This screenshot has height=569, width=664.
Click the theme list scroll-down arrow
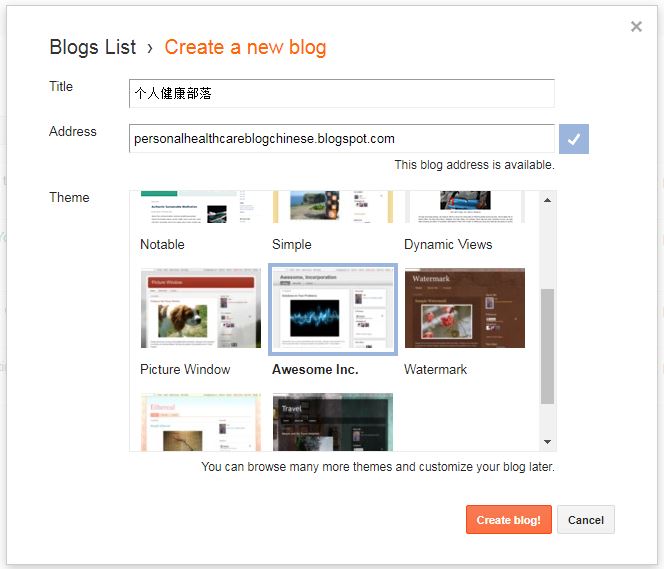pos(547,442)
